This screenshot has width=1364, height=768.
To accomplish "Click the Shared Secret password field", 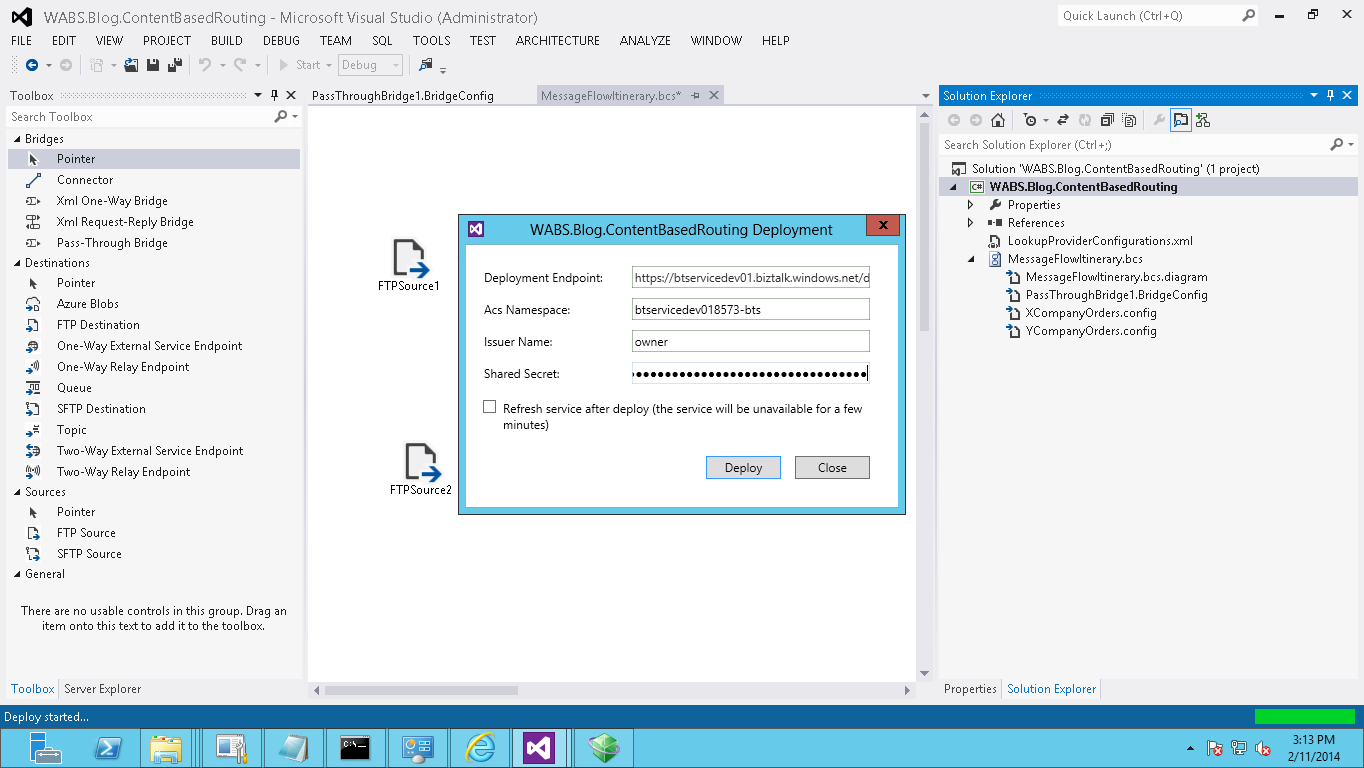I will [x=751, y=373].
